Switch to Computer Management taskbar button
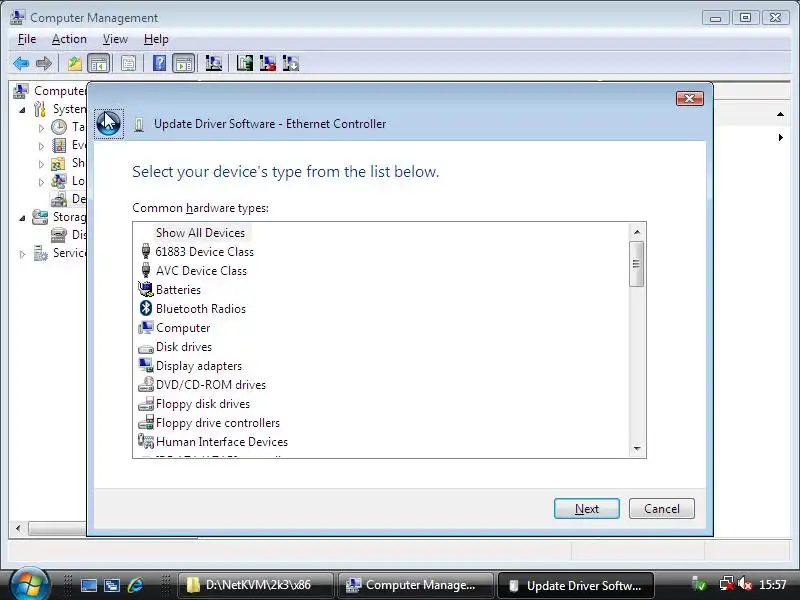The image size is (800, 600). [x=415, y=585]
